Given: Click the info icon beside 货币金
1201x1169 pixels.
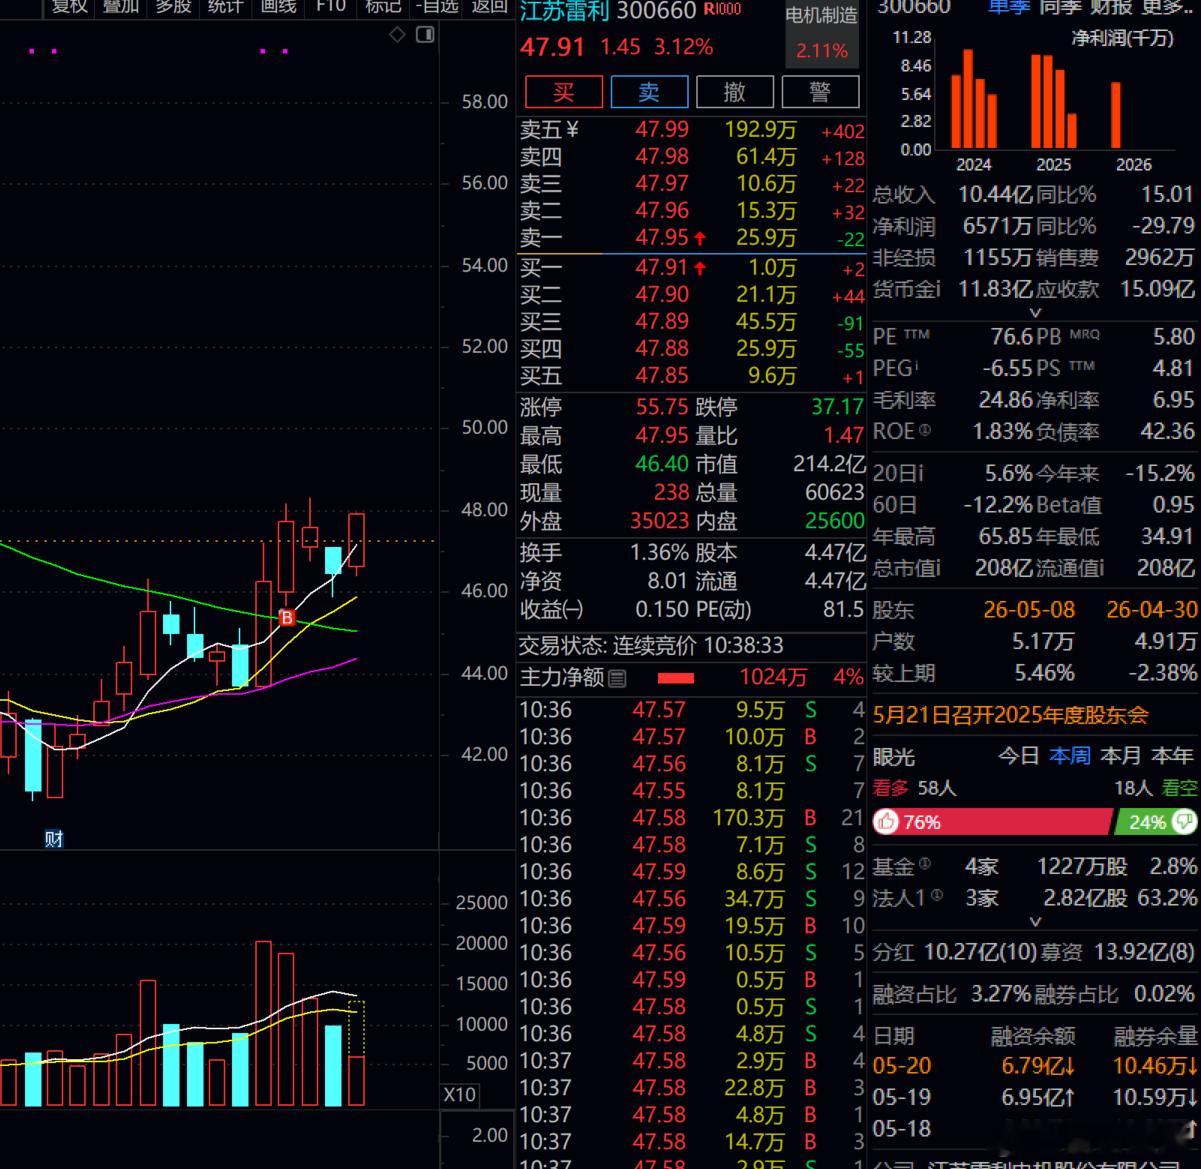Looking at the screenshot, I should 937,290.
